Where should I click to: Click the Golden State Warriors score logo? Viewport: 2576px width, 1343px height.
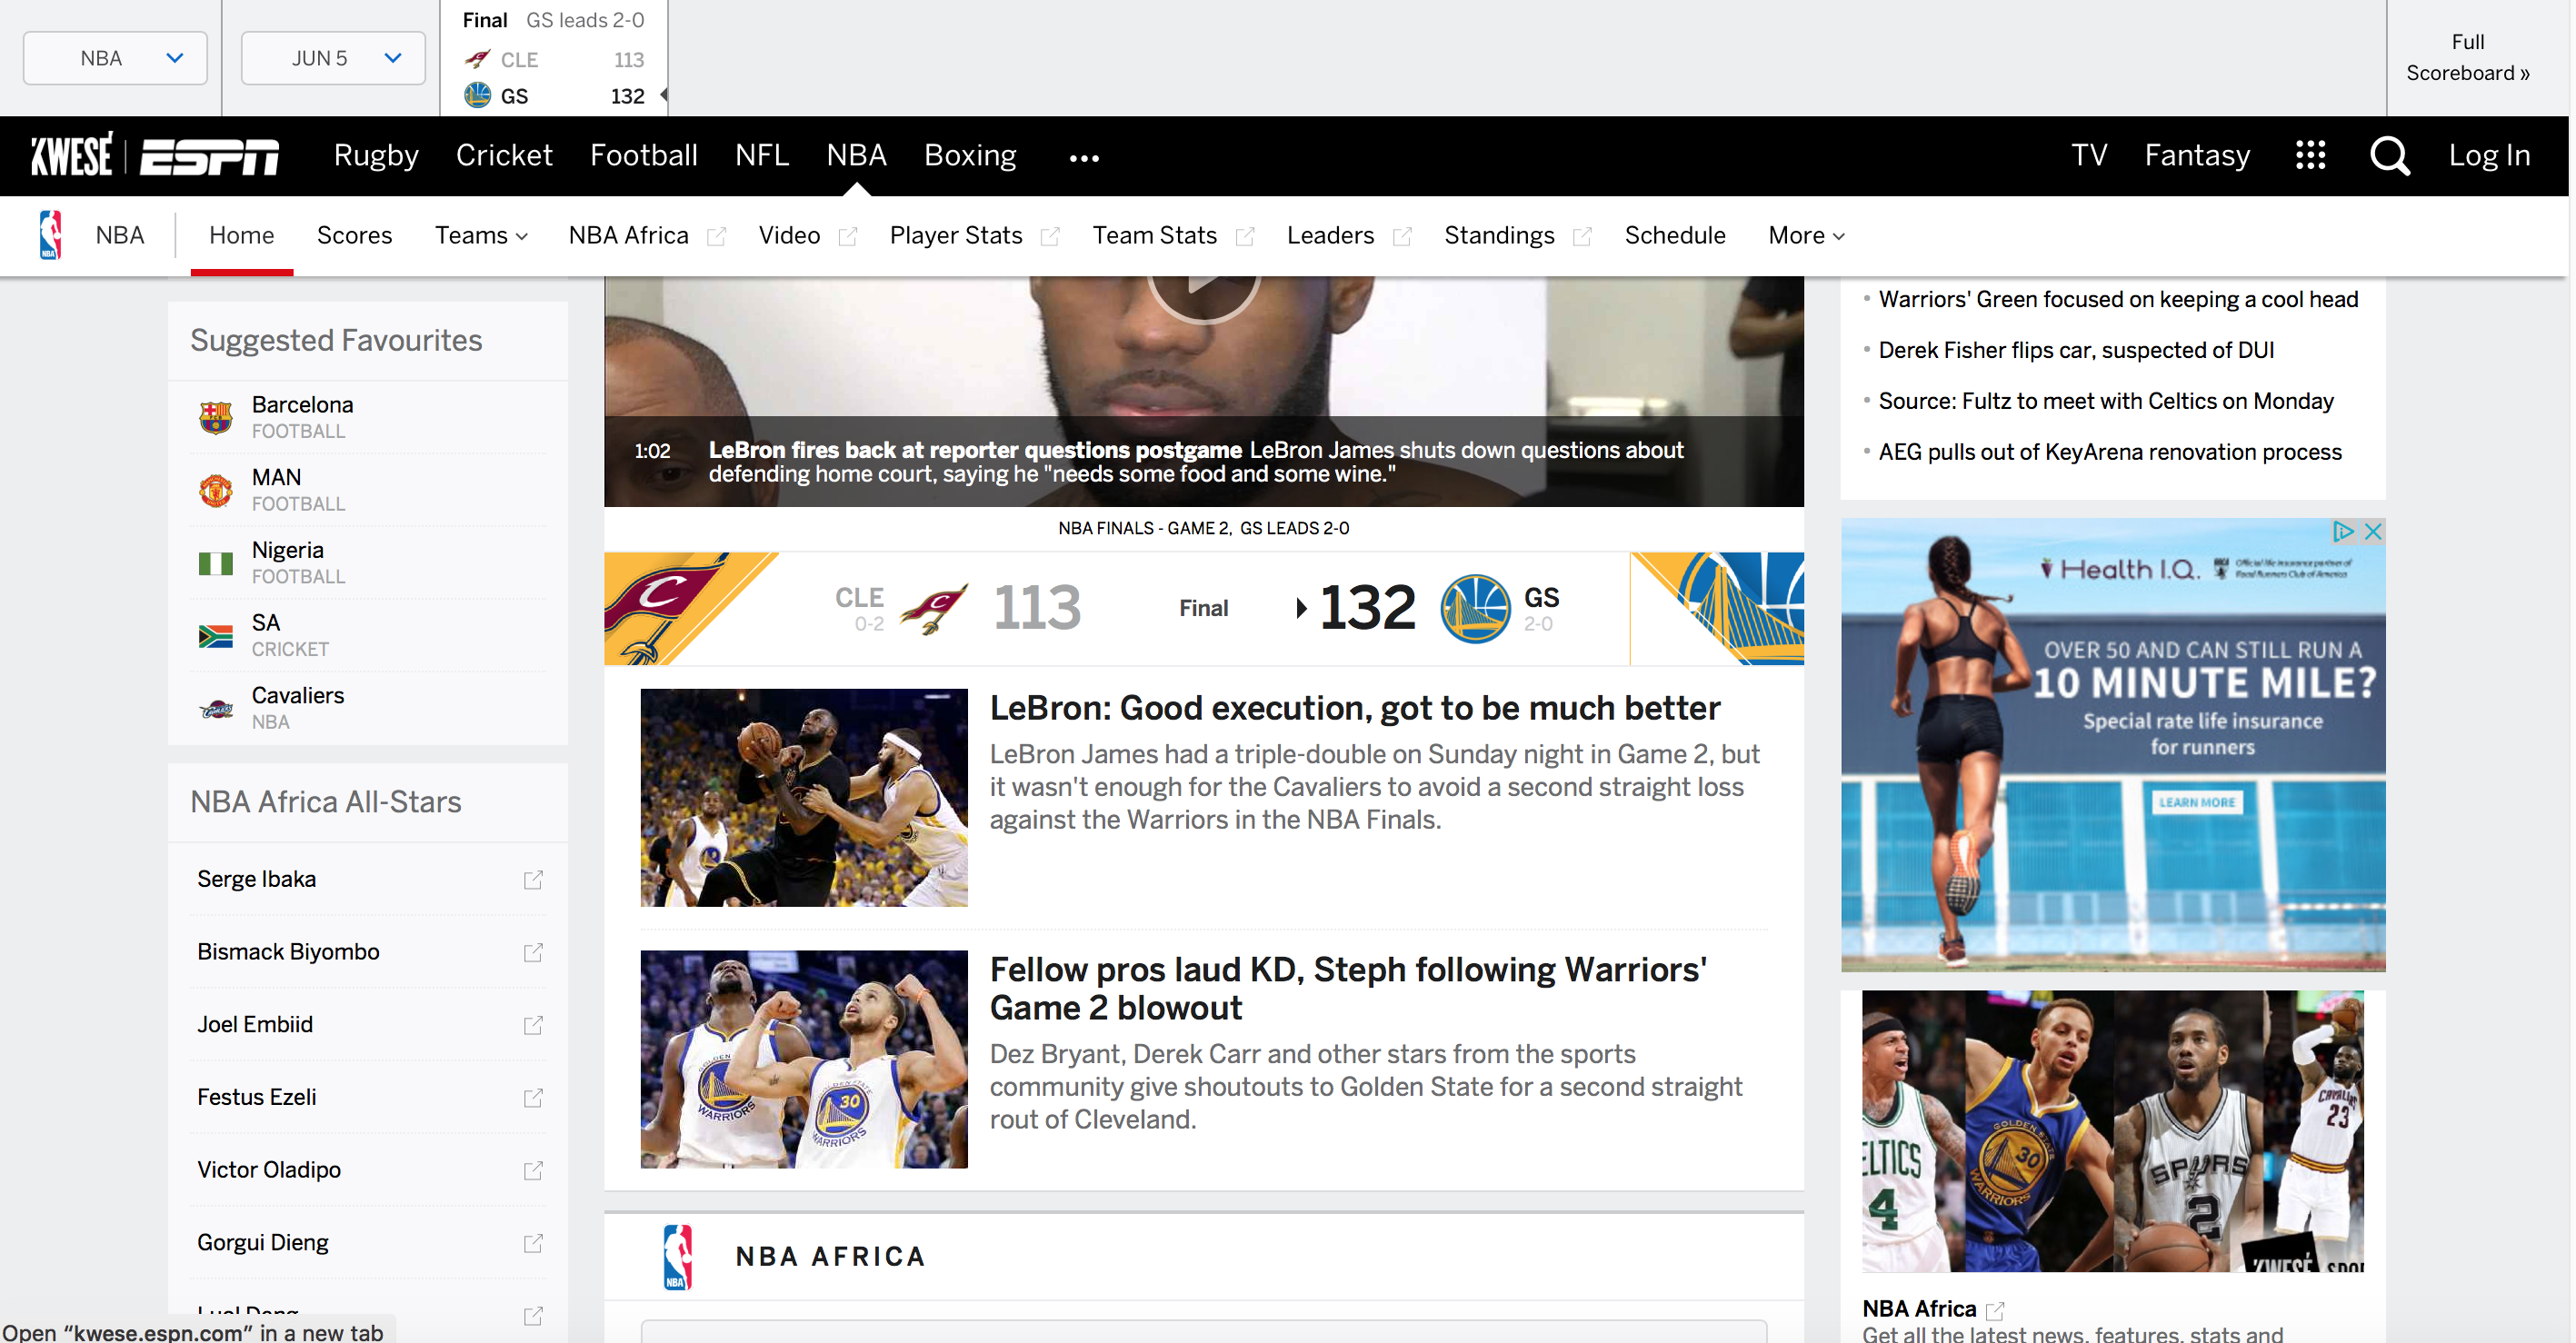tap(1474, 608)
